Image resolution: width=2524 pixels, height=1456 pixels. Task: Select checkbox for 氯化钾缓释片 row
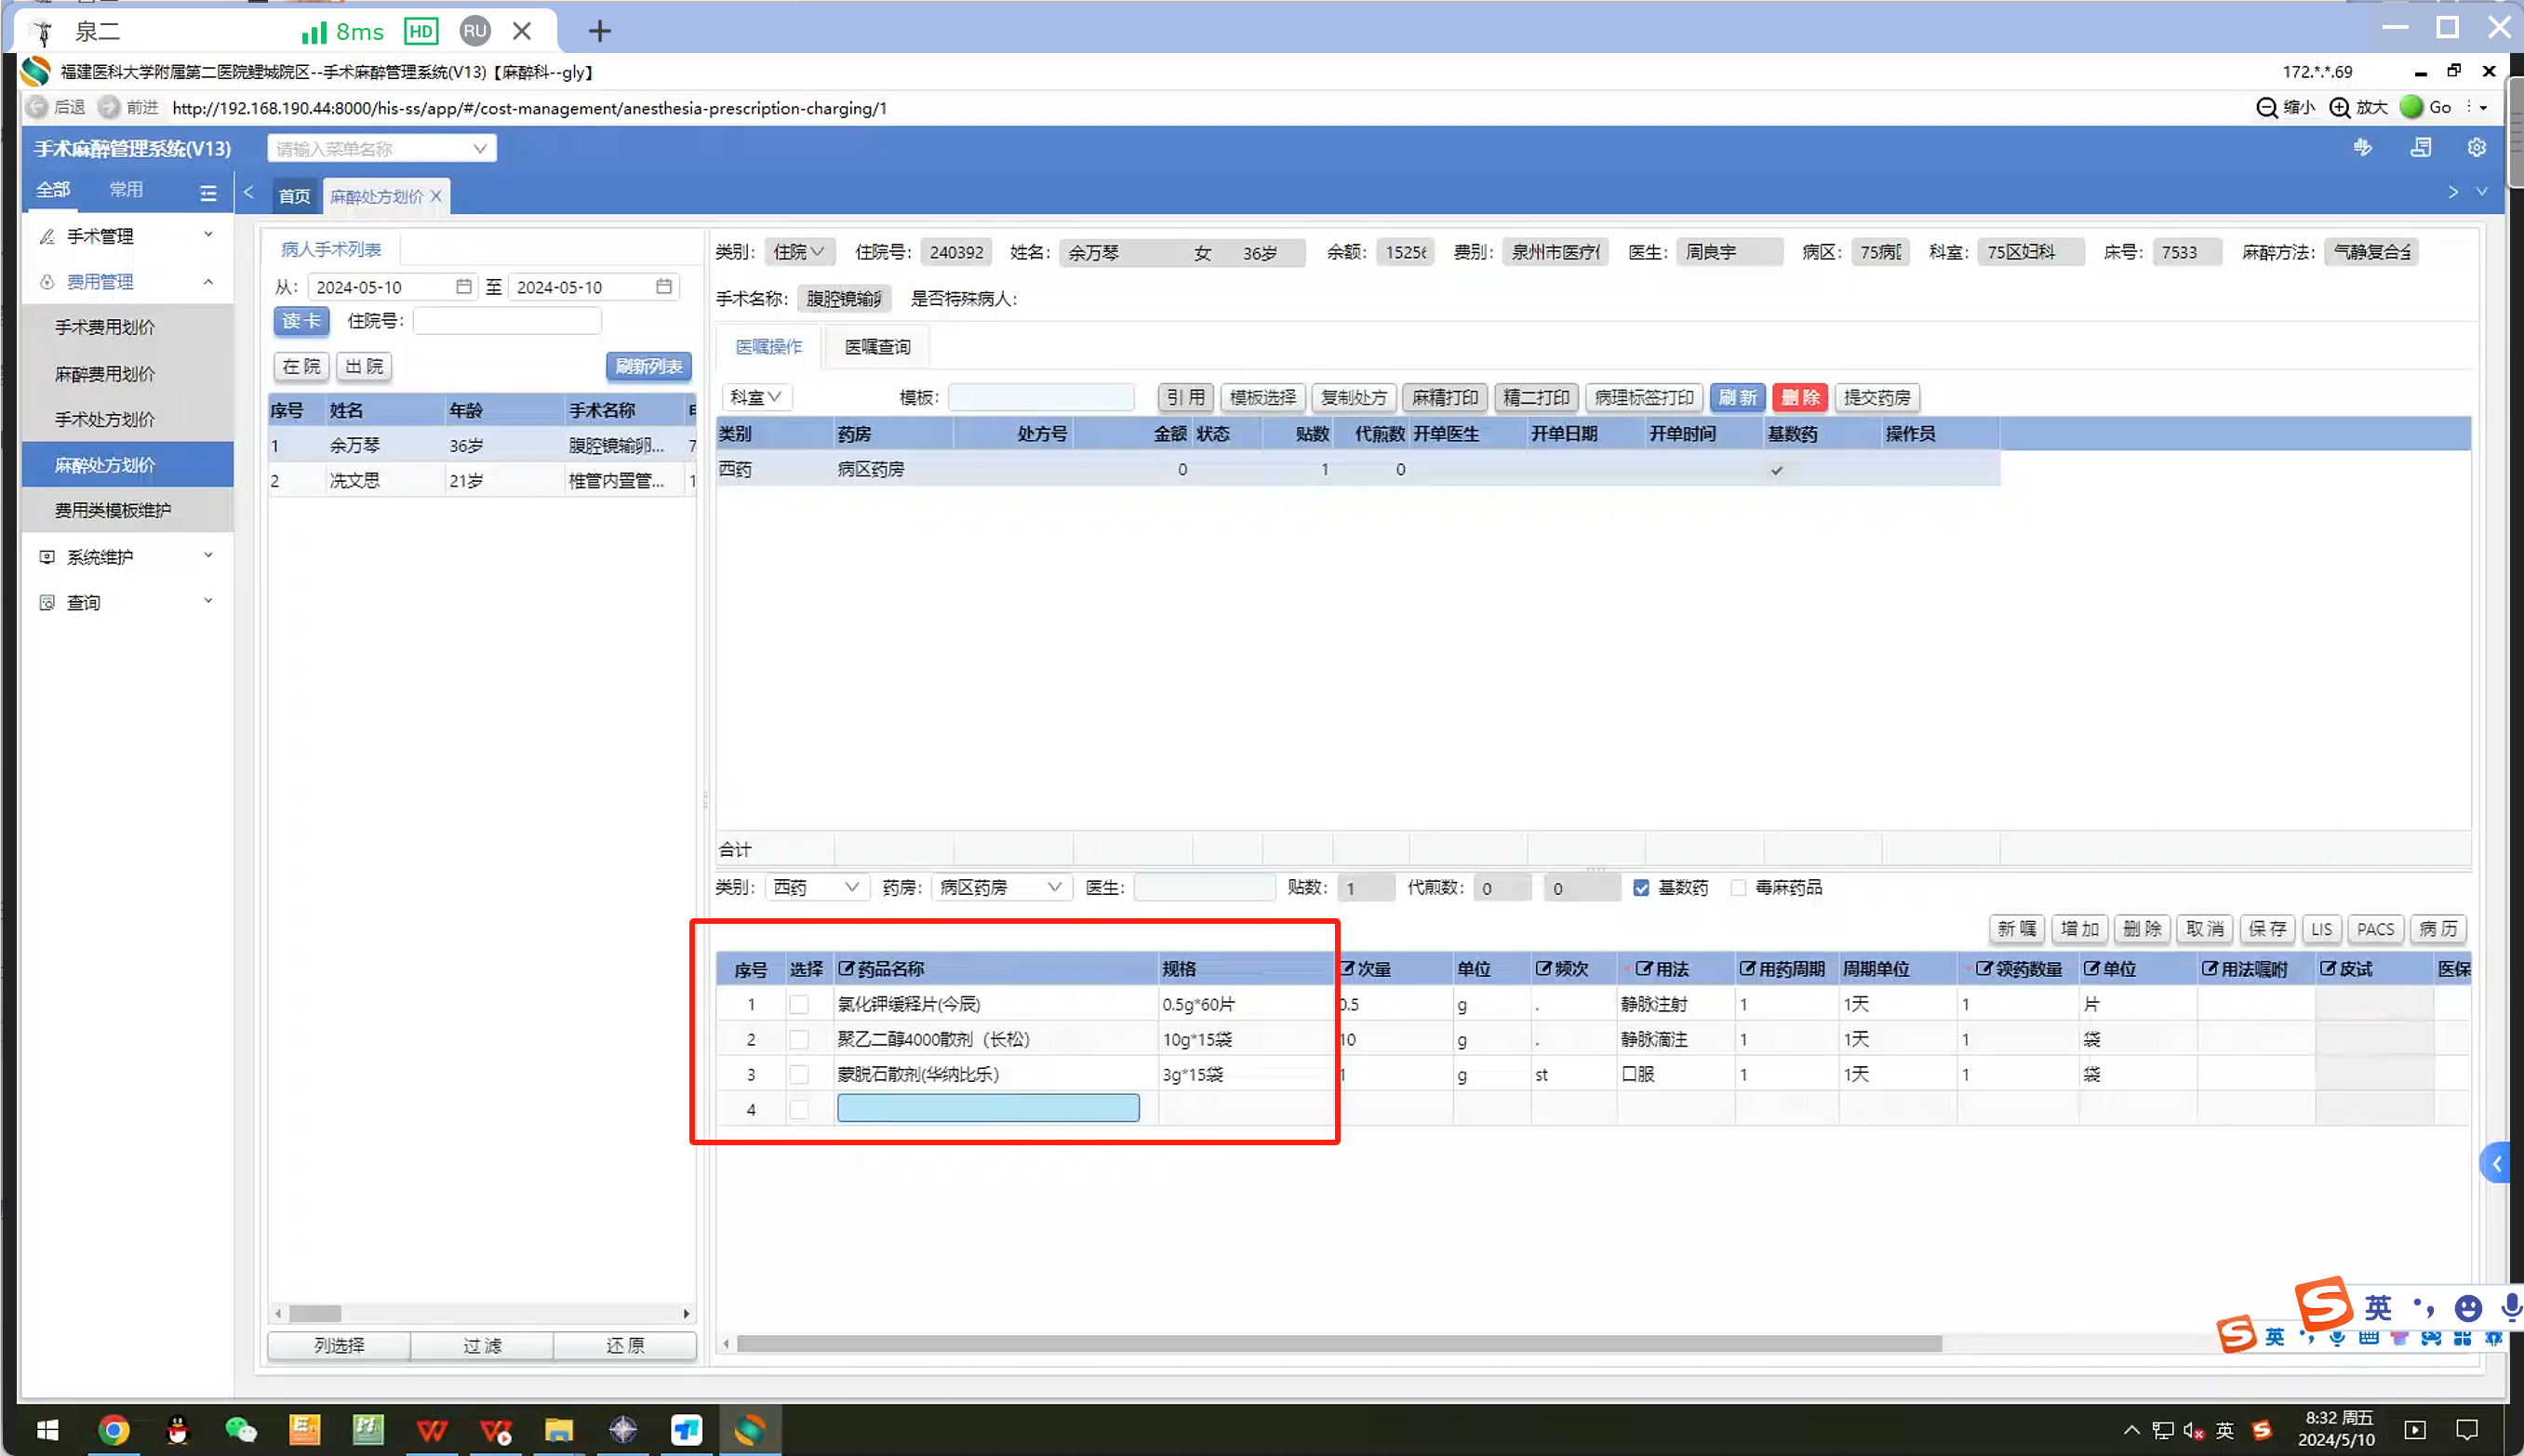coord(799,1004)
